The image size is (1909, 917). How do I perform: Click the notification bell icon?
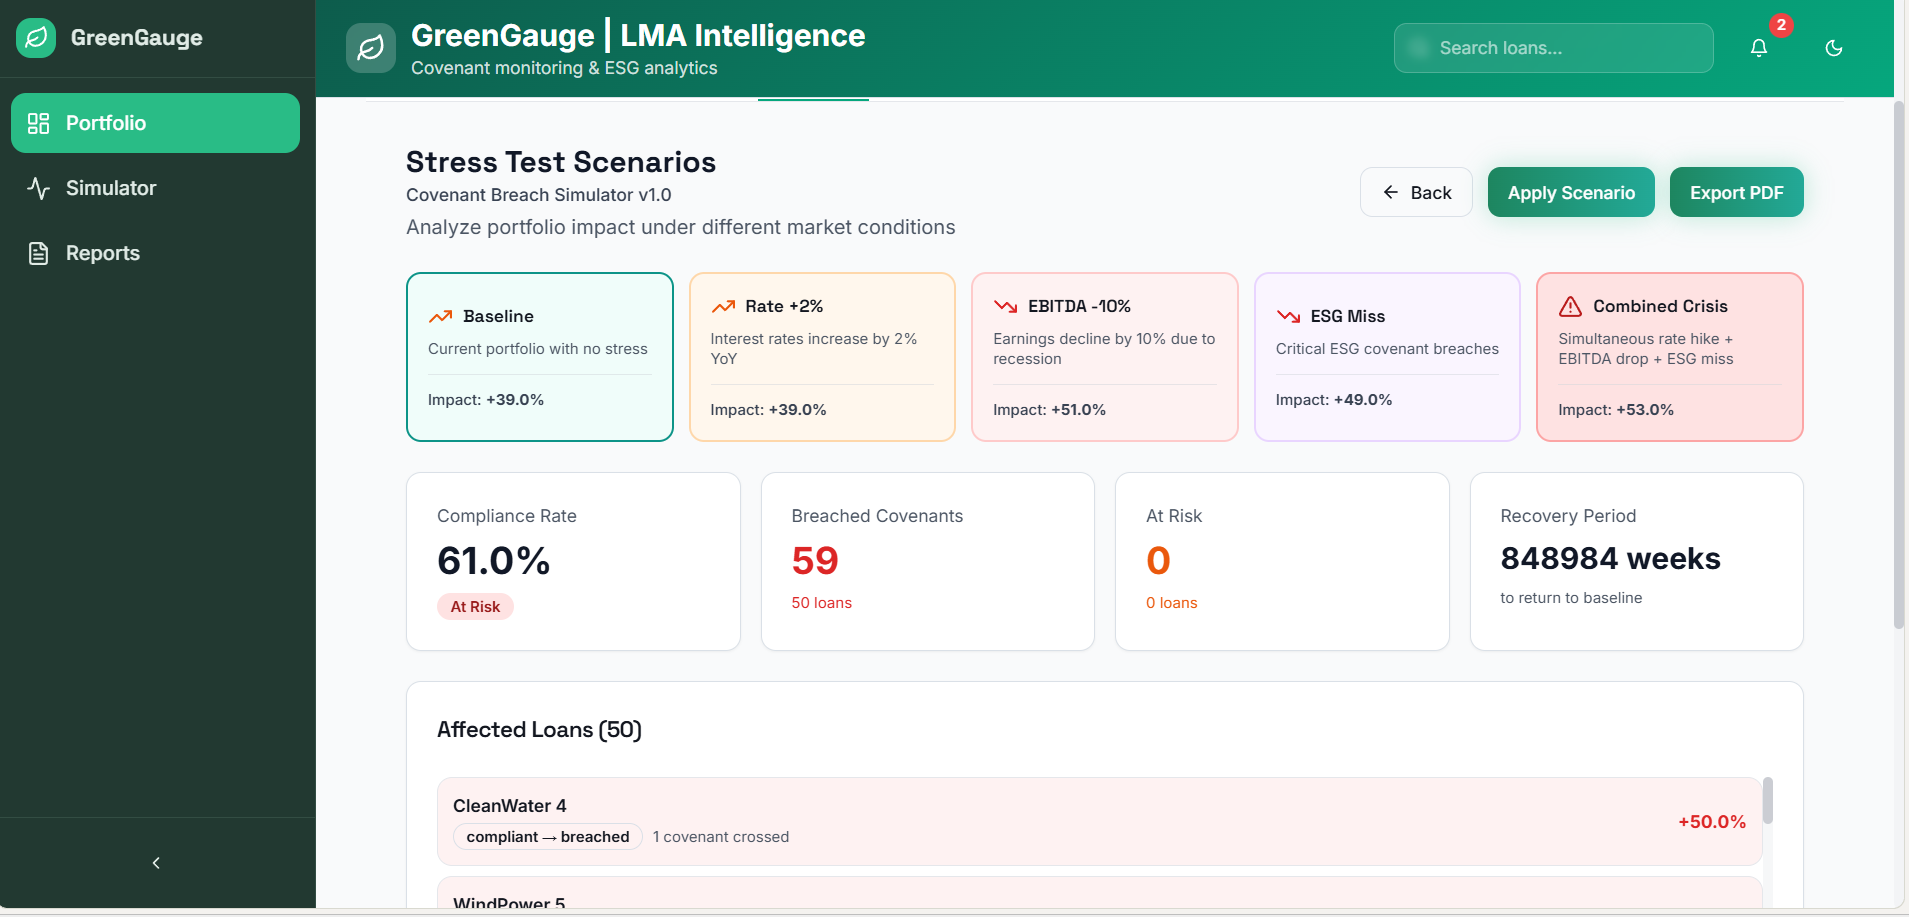pos(1759,48)
